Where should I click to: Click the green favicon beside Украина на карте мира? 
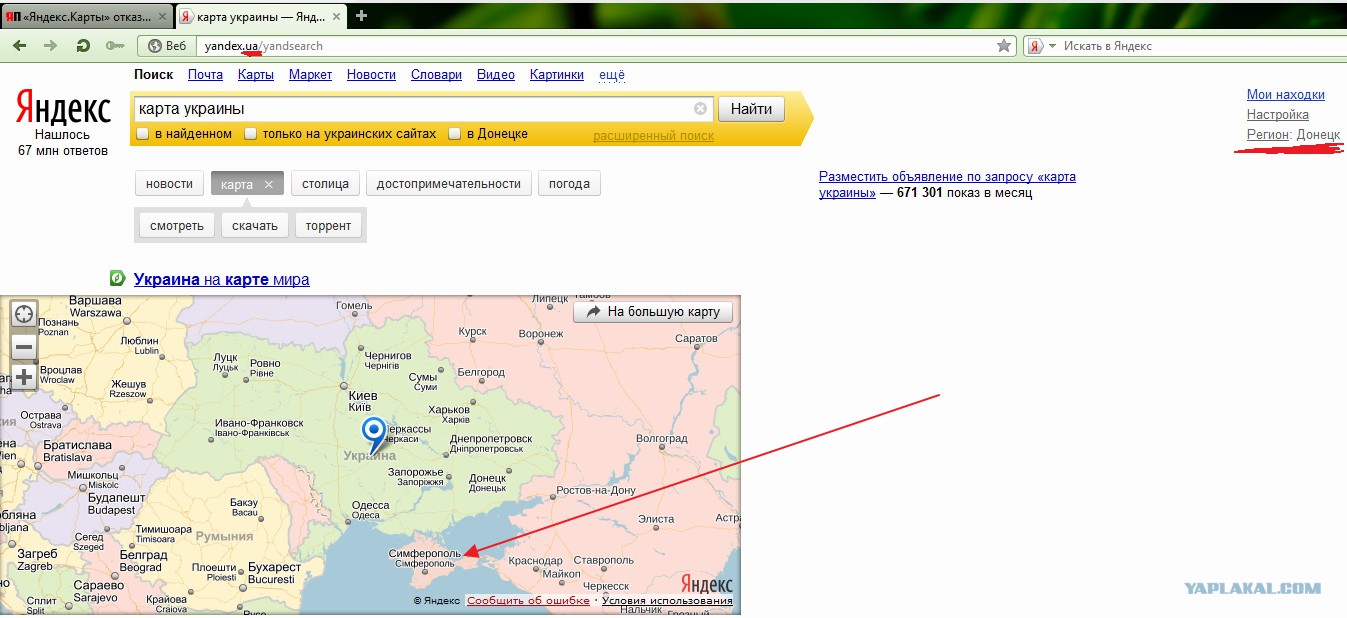tap(117, 279)
